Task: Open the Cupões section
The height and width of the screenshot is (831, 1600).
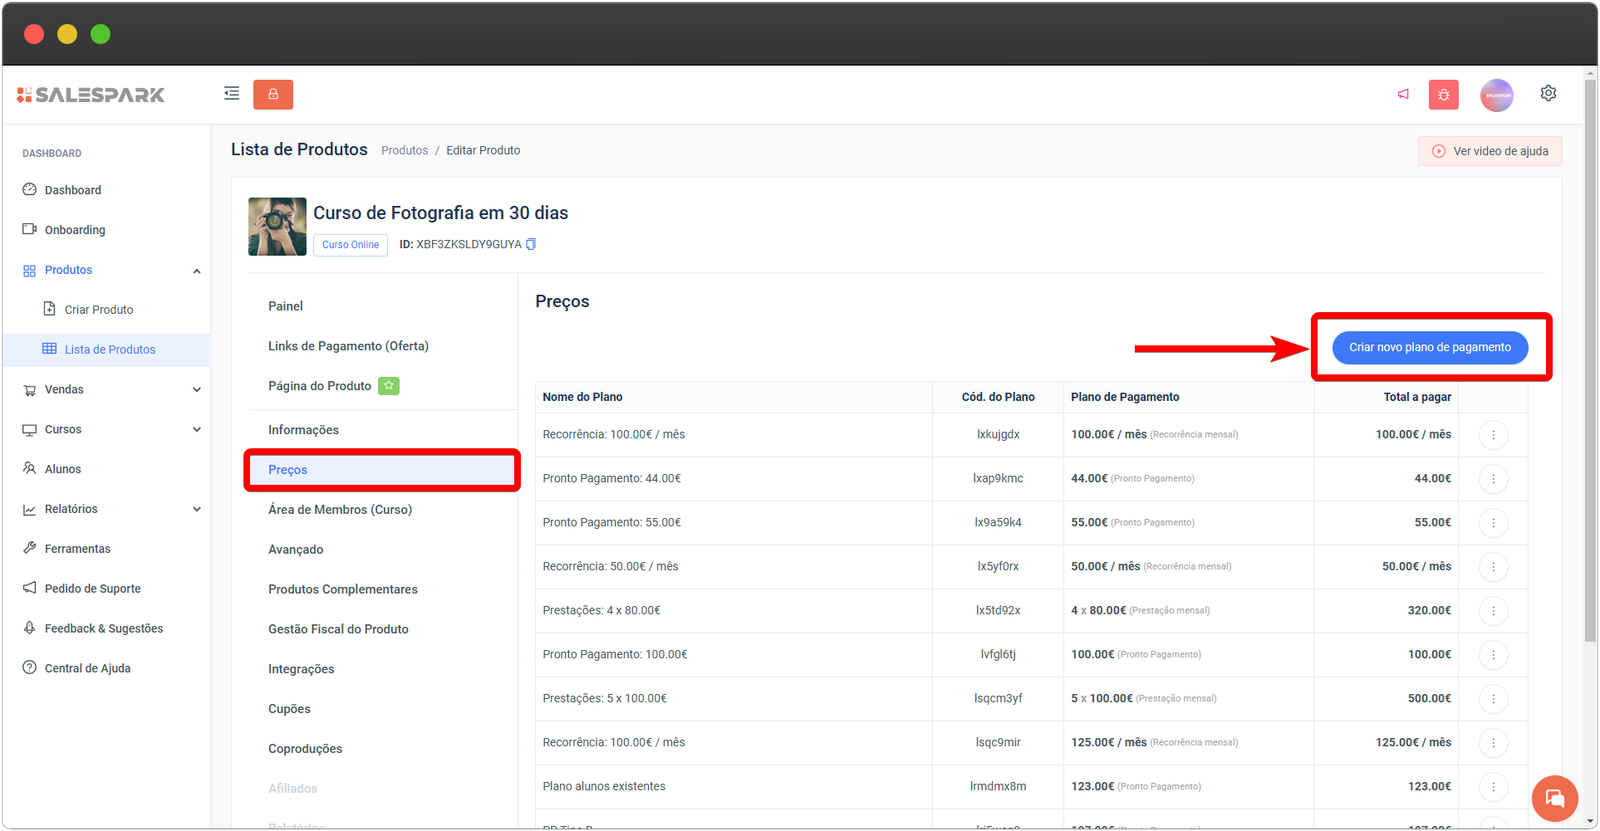Action: tap(289, 709)
